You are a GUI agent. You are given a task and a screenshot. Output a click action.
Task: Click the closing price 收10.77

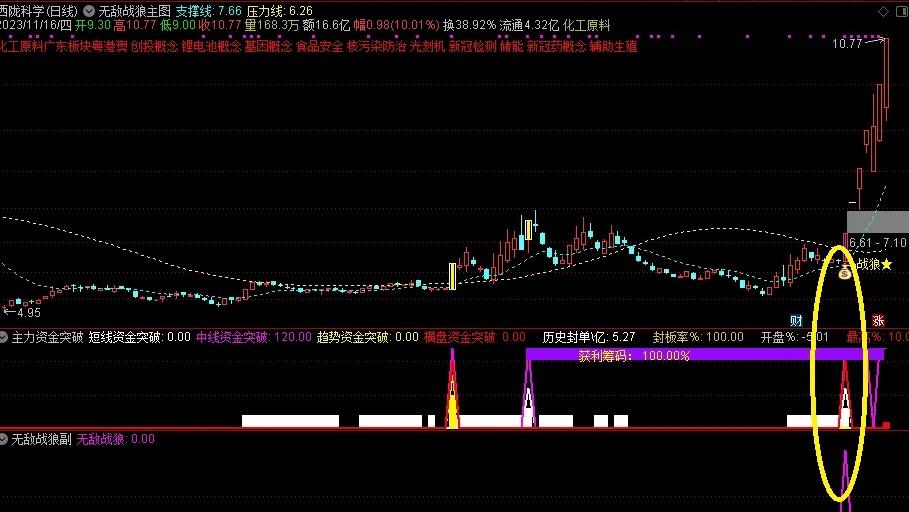click(x=220, y=26)
